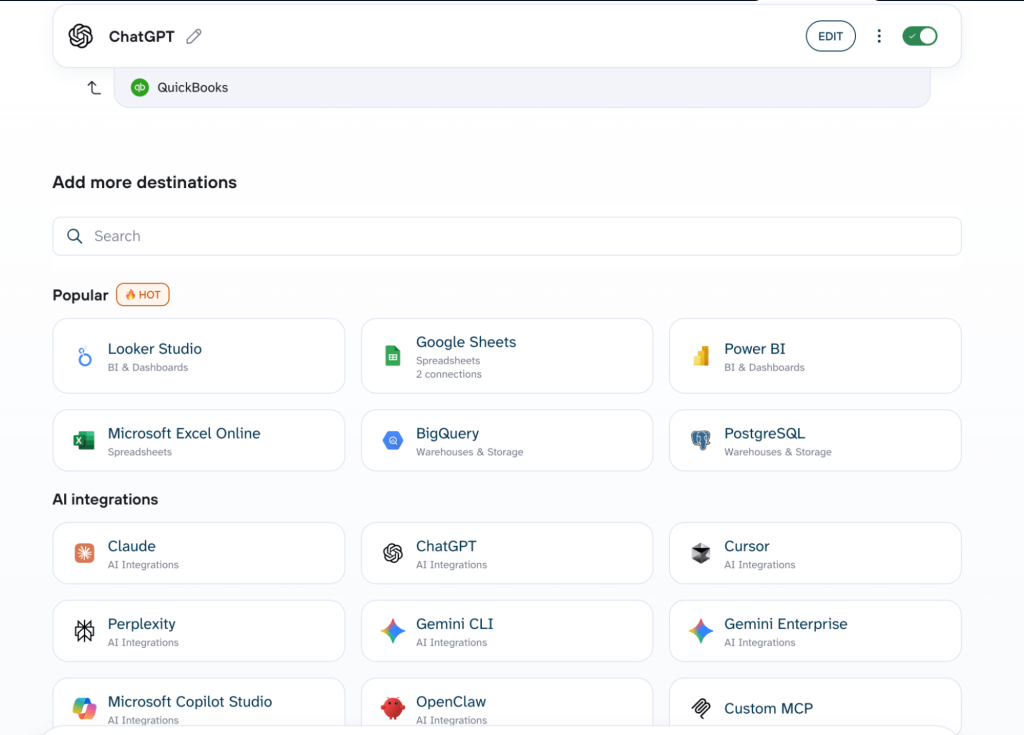This screenshot has height=735, width=1024.
Task: Click the ChatGPT logo in the header card
Action: pyautogui.click(x=81, y=36)
